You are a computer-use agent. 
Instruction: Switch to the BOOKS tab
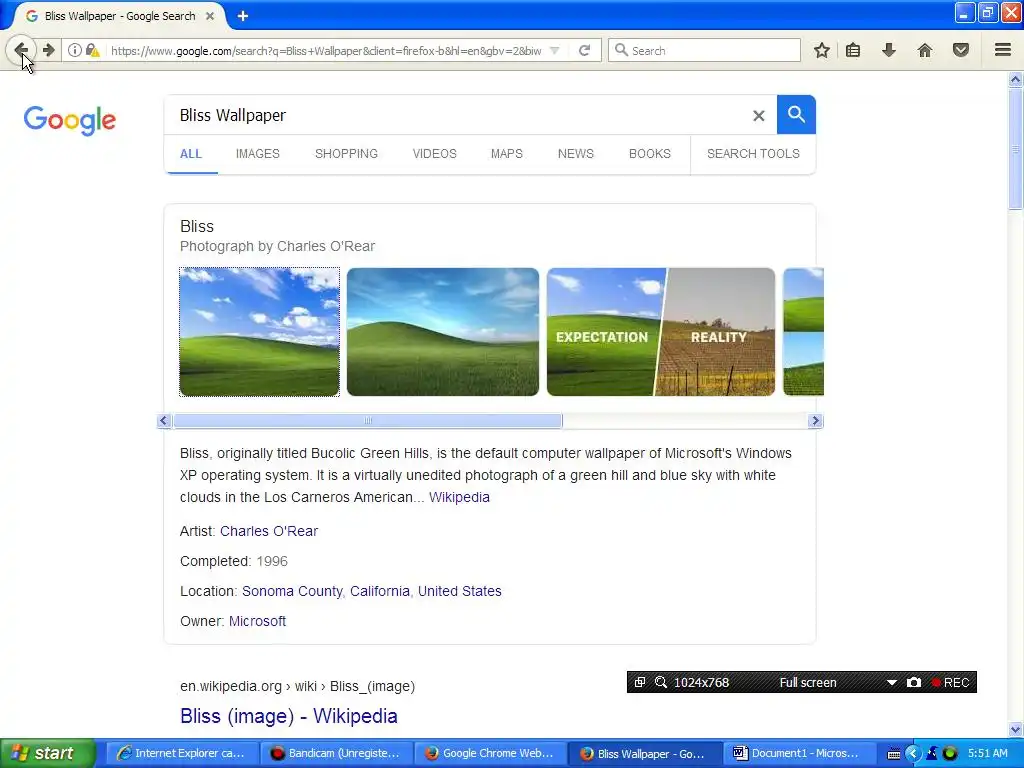pos(650,153)
